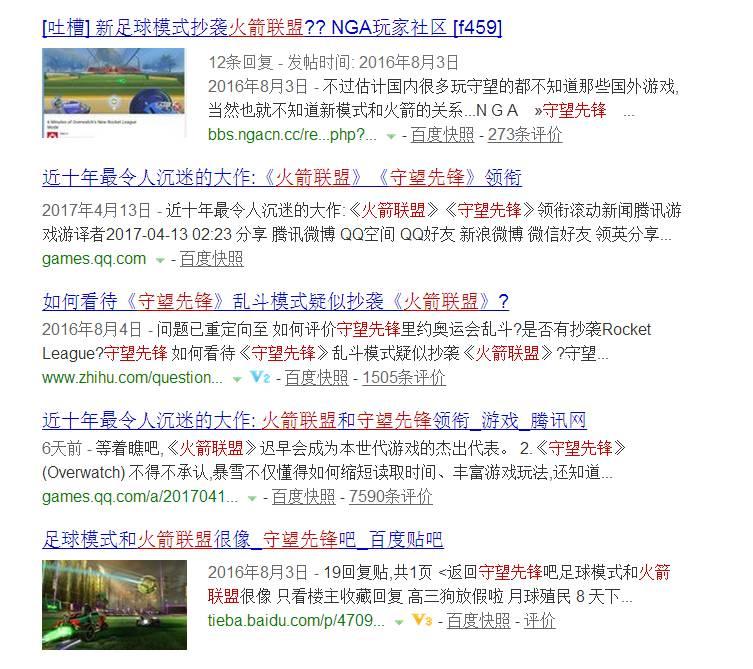Image resolution: width=753 pixels, height=669 pixels.
Task: Expand dropdown arrow next to games.qq.com URL
Action: [160, 261]
